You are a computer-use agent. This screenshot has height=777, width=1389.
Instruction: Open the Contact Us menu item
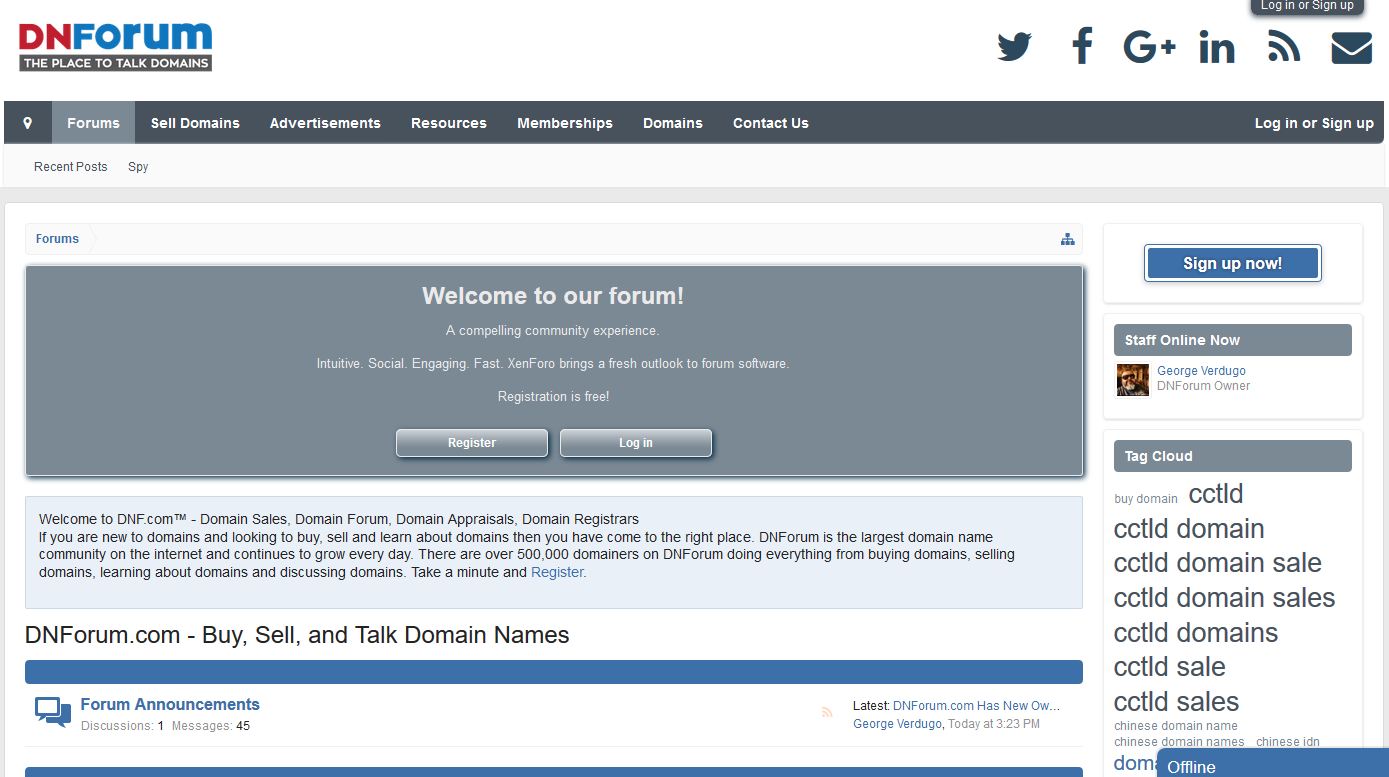tap(771, 123)
